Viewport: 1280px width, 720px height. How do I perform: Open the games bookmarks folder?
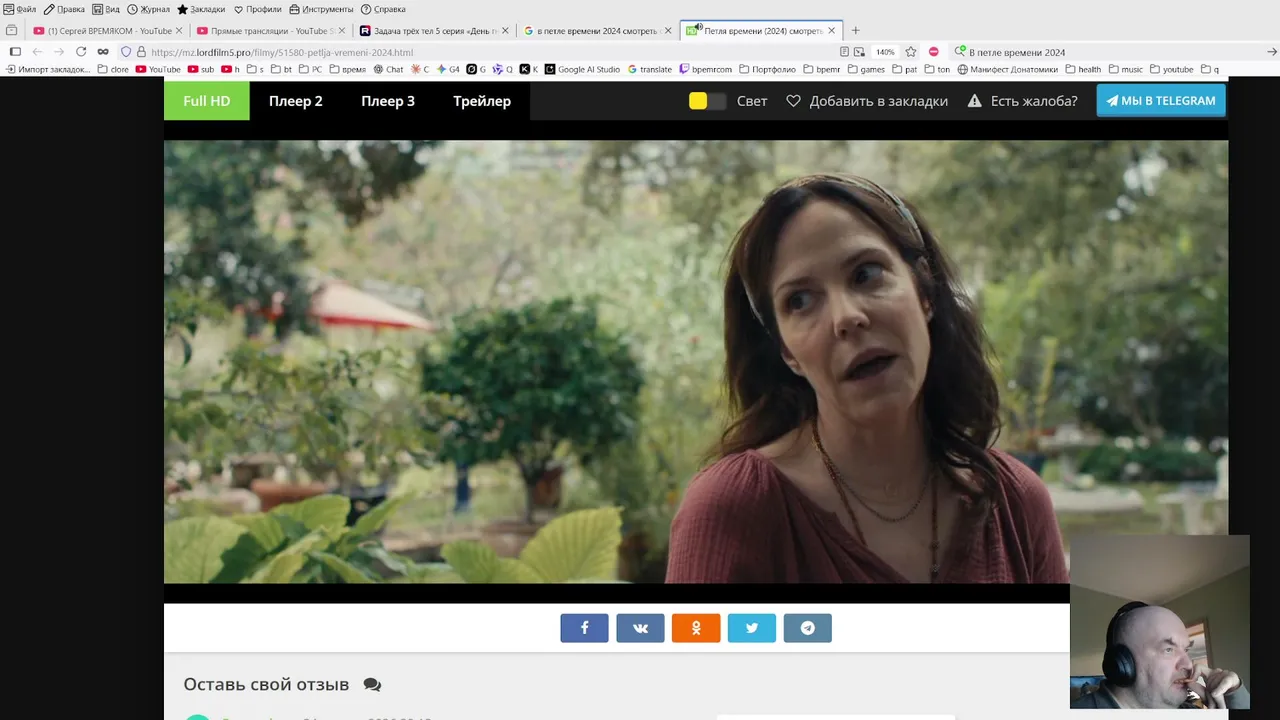[866, 70]
